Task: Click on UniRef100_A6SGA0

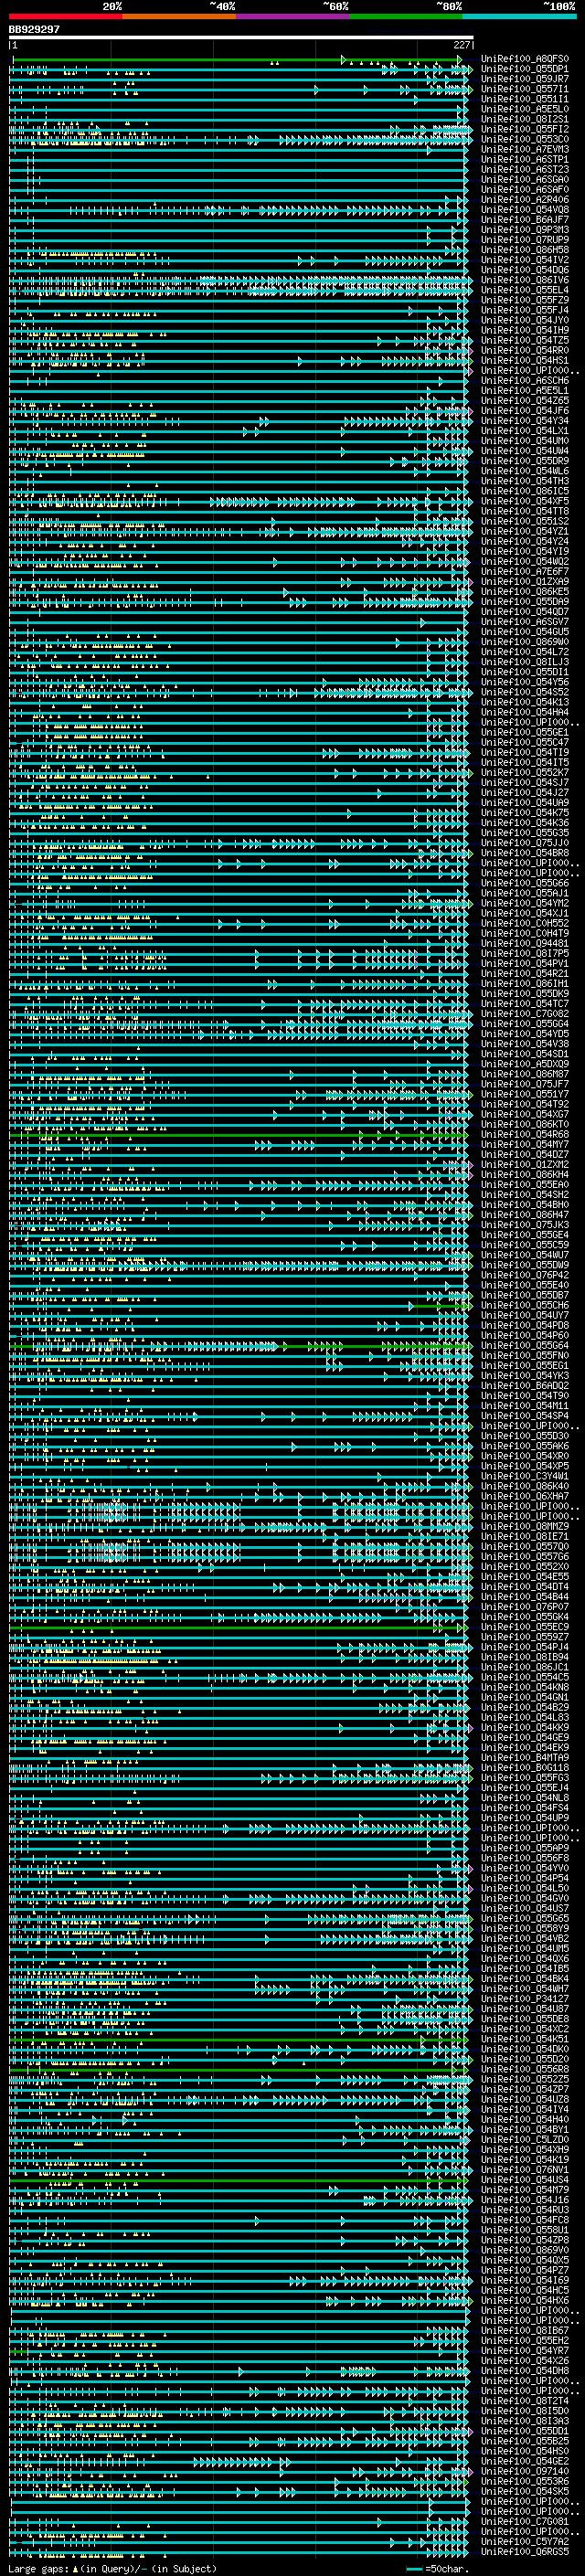Action: (524, 179)
